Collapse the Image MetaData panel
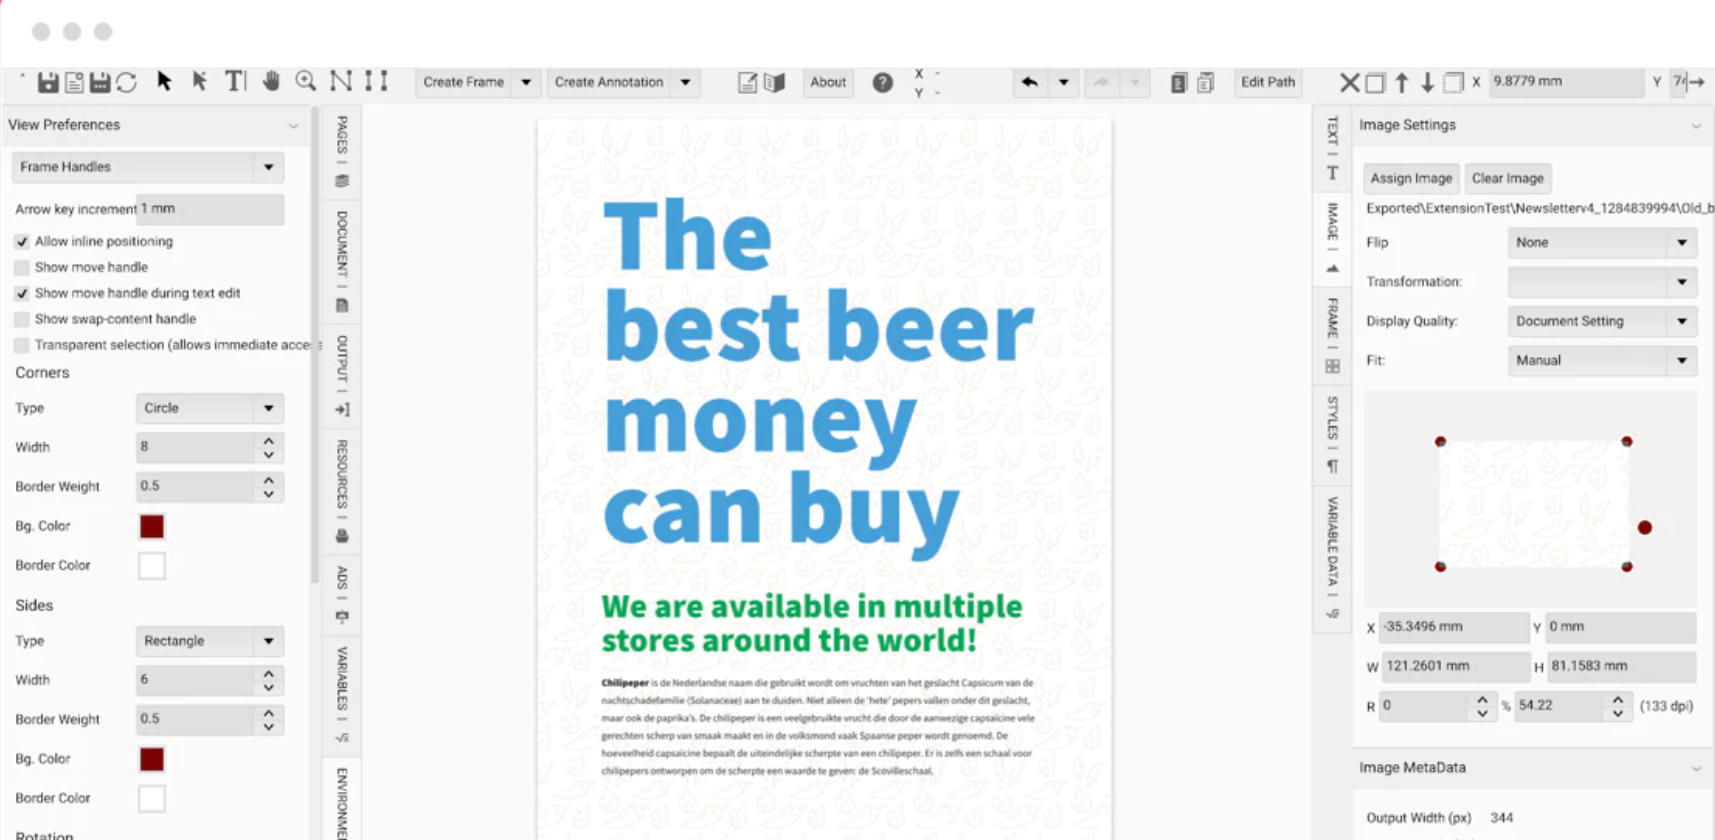The image size is (1715, 840). [1696, 768]
